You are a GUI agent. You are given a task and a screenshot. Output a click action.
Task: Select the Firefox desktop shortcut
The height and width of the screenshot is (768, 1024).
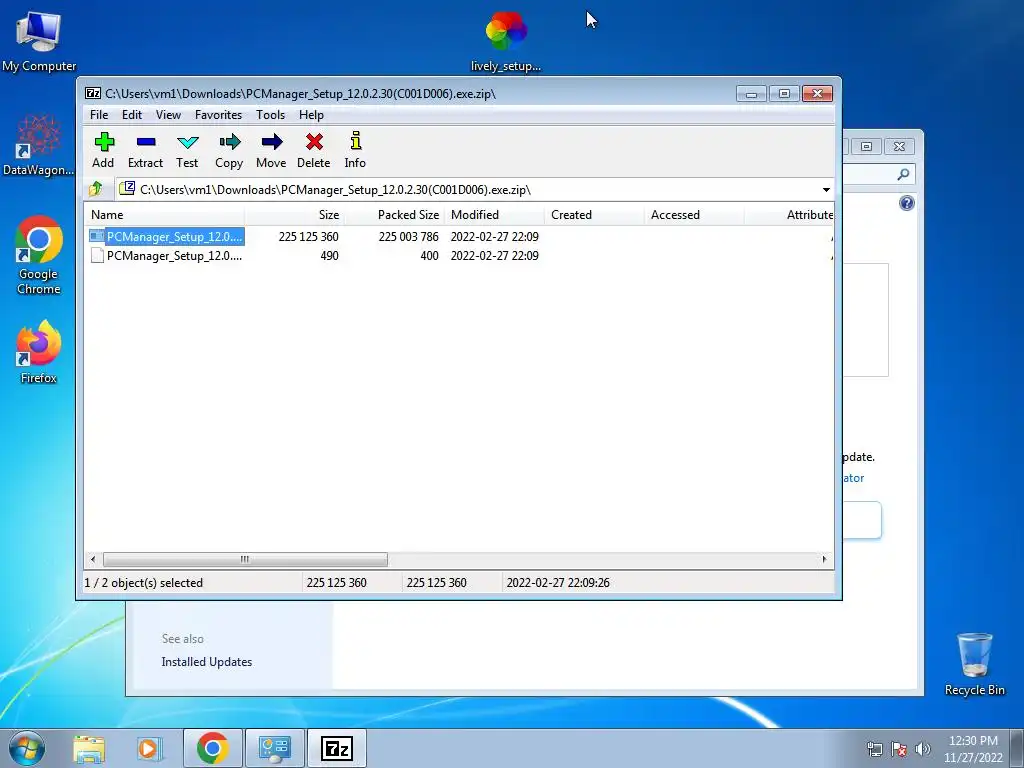coord(39,352)
